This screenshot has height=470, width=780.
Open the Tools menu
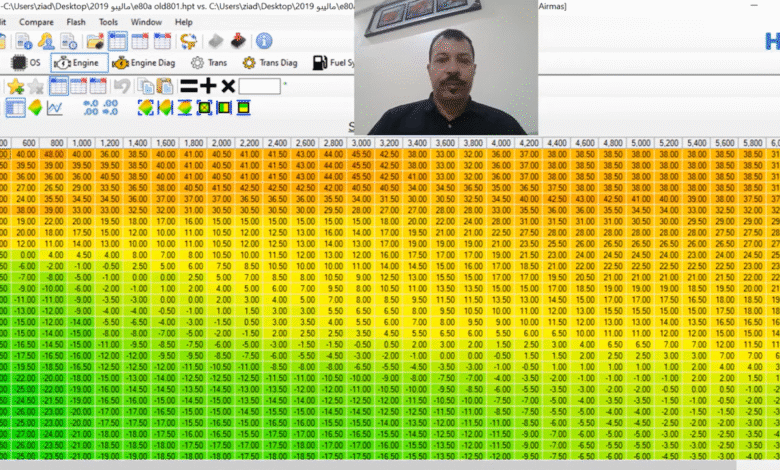pos(108,21)
